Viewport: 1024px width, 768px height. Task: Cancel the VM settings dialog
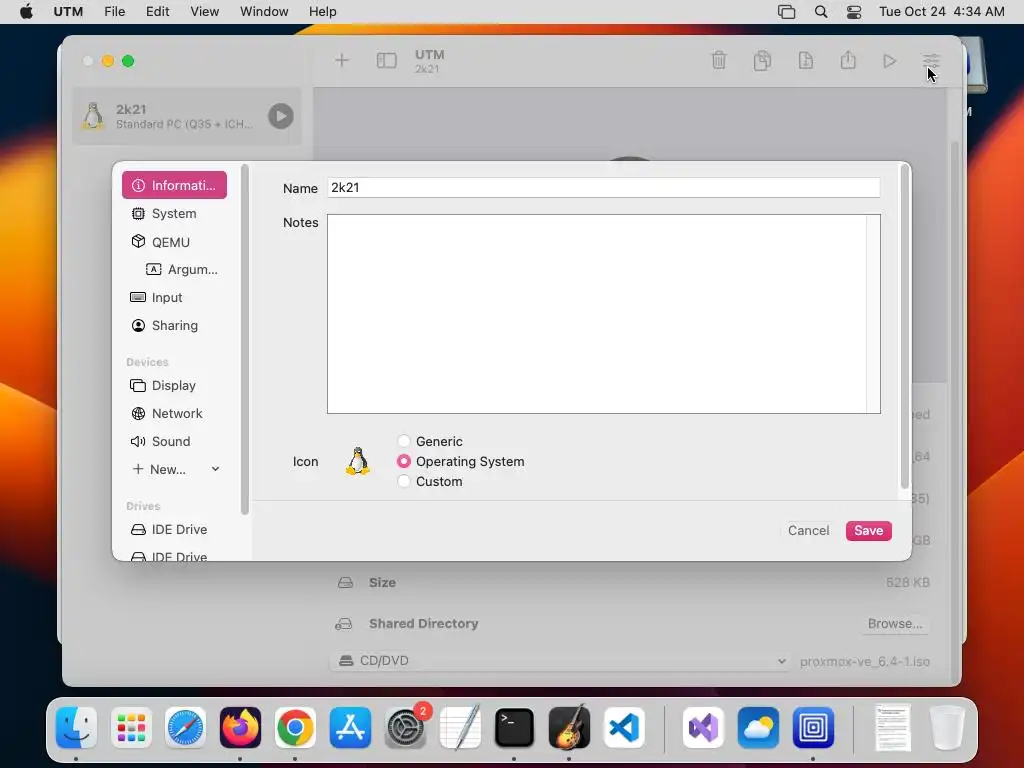(808, 530)
